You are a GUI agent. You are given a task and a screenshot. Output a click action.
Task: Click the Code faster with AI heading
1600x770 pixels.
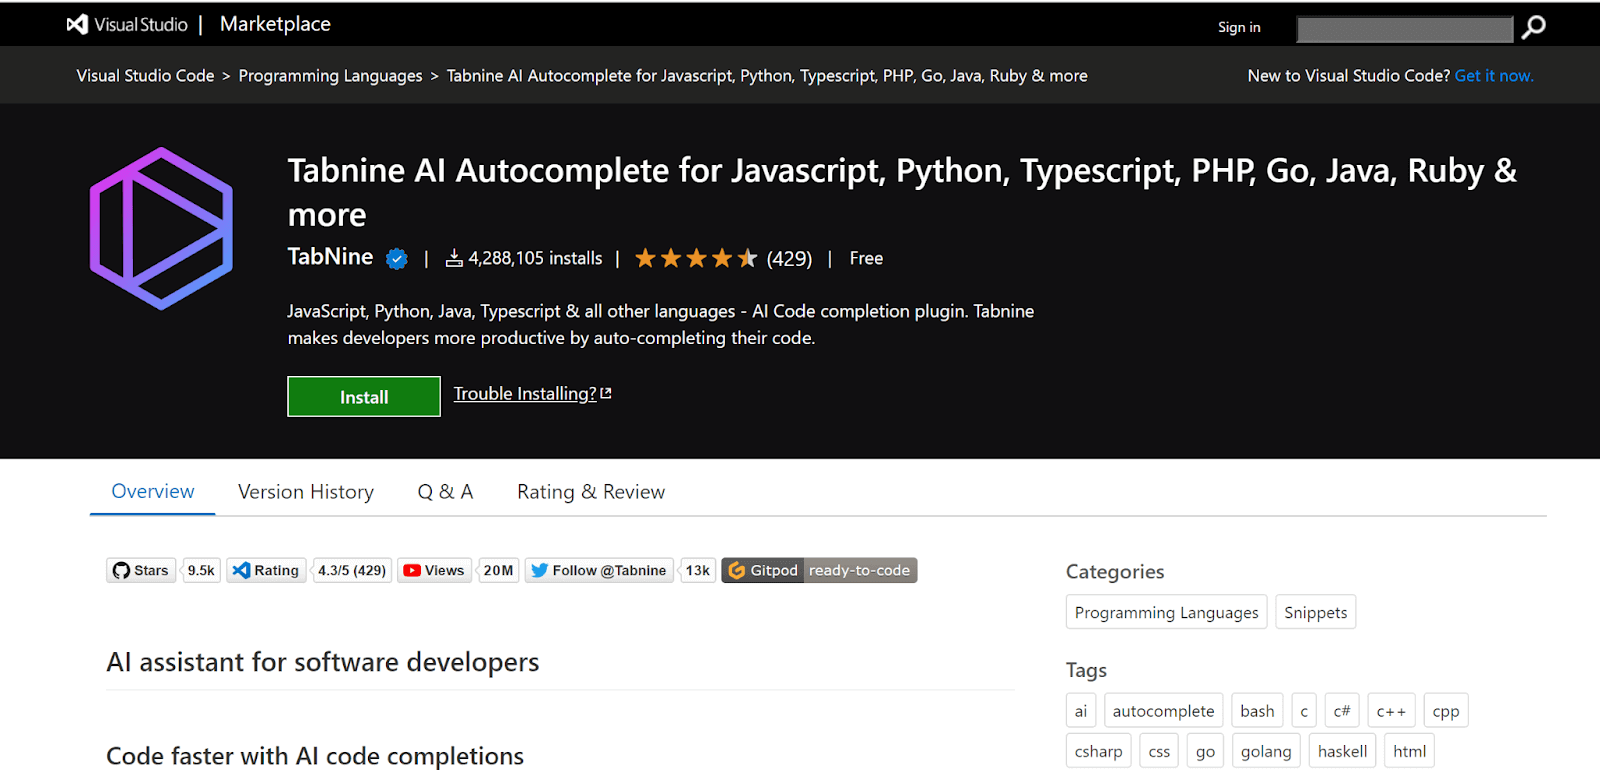[x=315, y=755]
